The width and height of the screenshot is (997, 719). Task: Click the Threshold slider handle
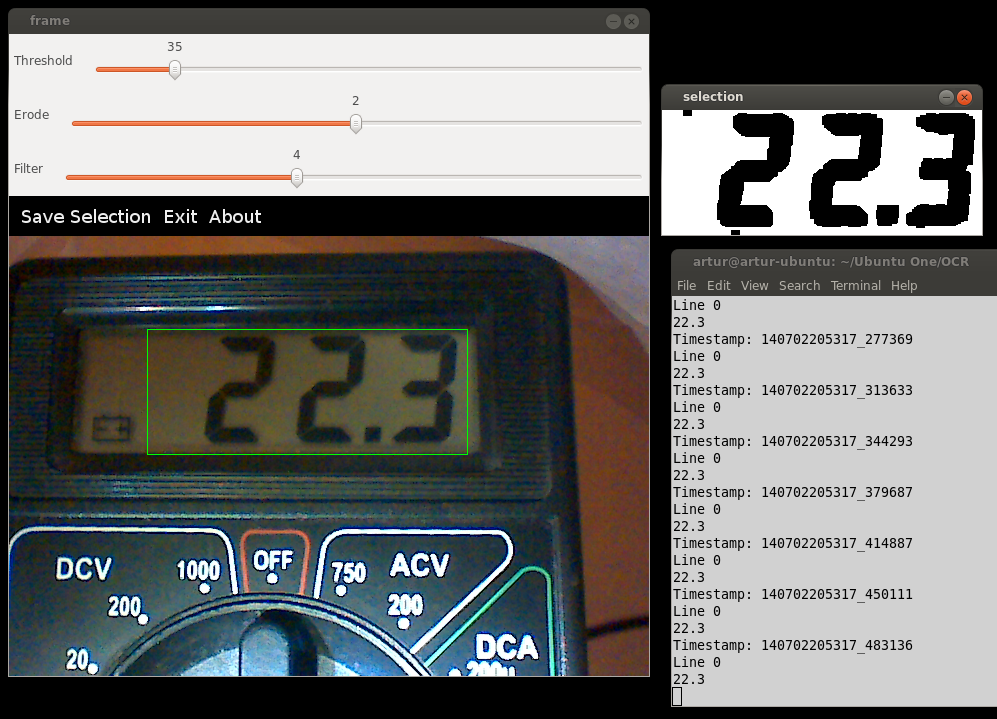pos(175,69)
